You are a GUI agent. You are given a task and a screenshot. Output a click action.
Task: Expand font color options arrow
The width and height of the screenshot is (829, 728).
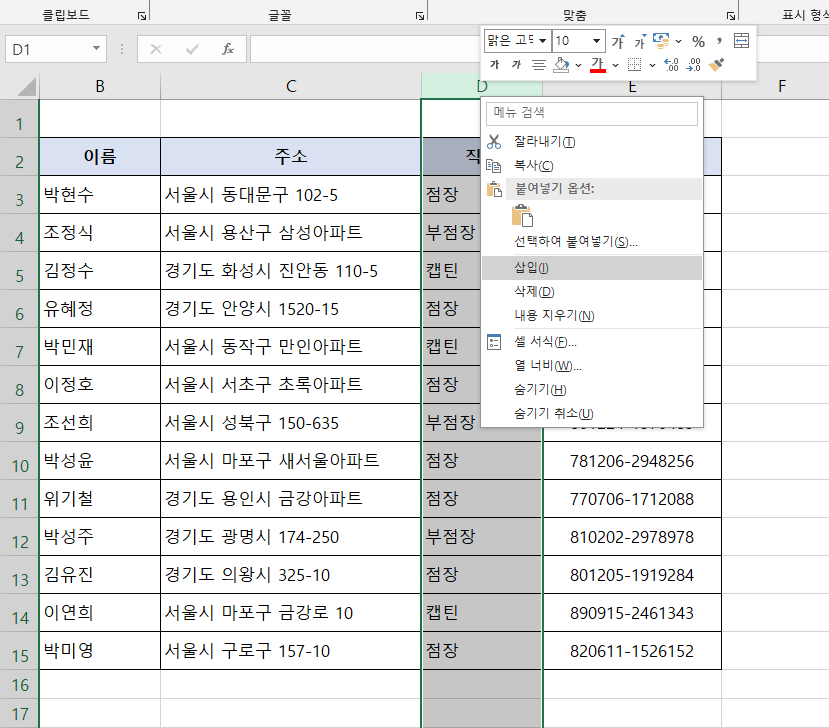pos(615,66)
